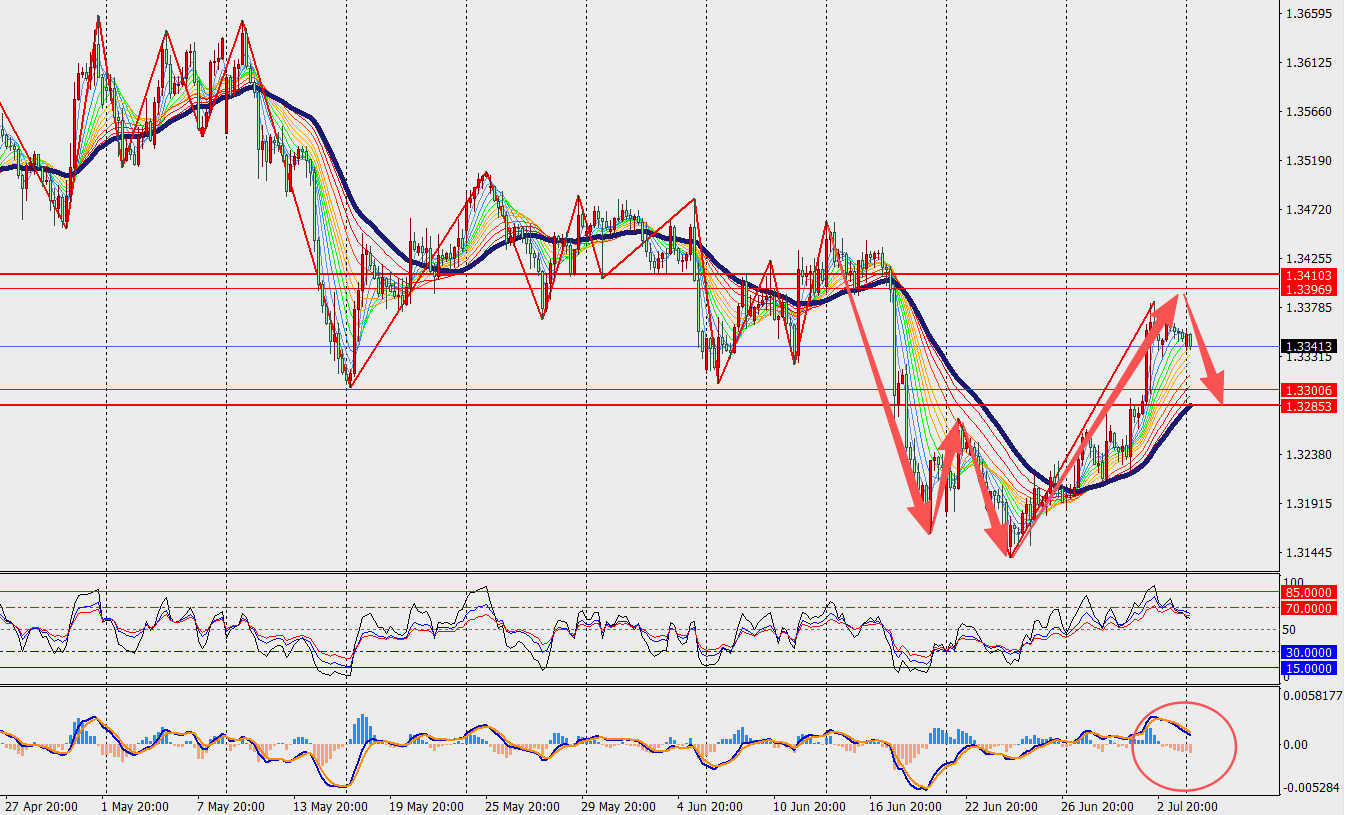
Task: Select the black current price label 1.33413
Action: tap(1309, 346)
